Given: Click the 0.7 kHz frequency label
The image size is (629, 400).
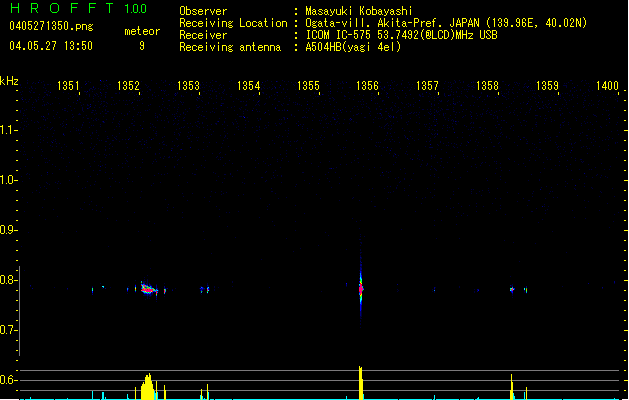Looking at the screenshot, I should 7,330.
